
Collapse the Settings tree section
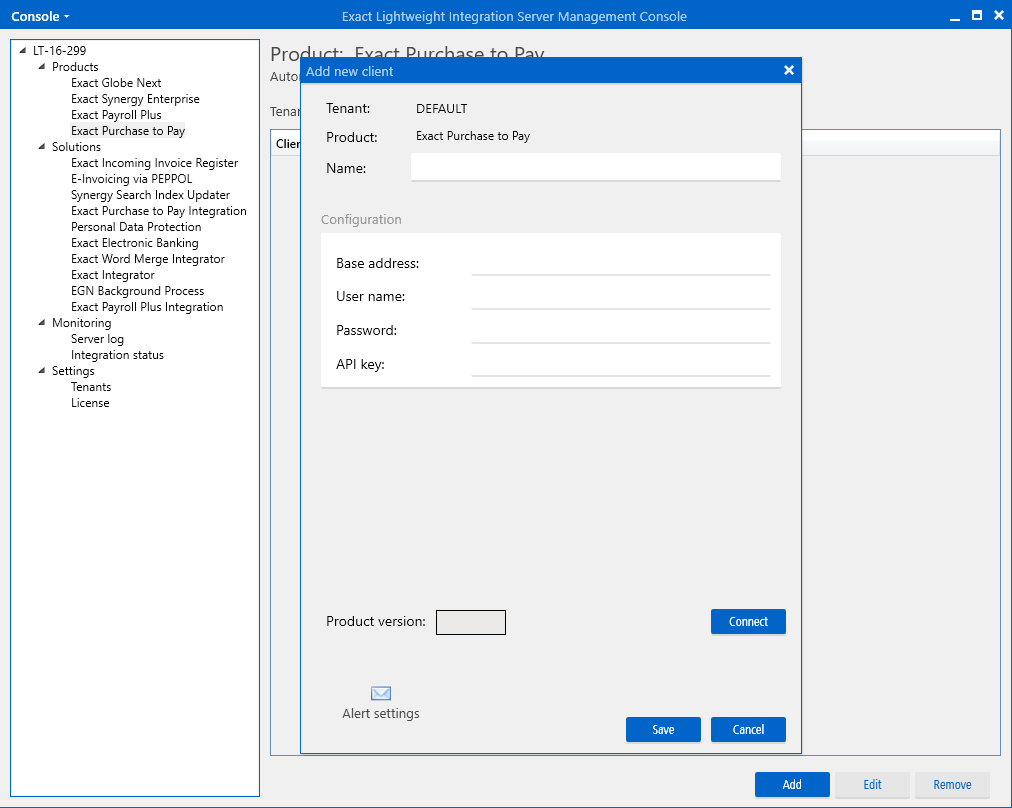point(42,370)
